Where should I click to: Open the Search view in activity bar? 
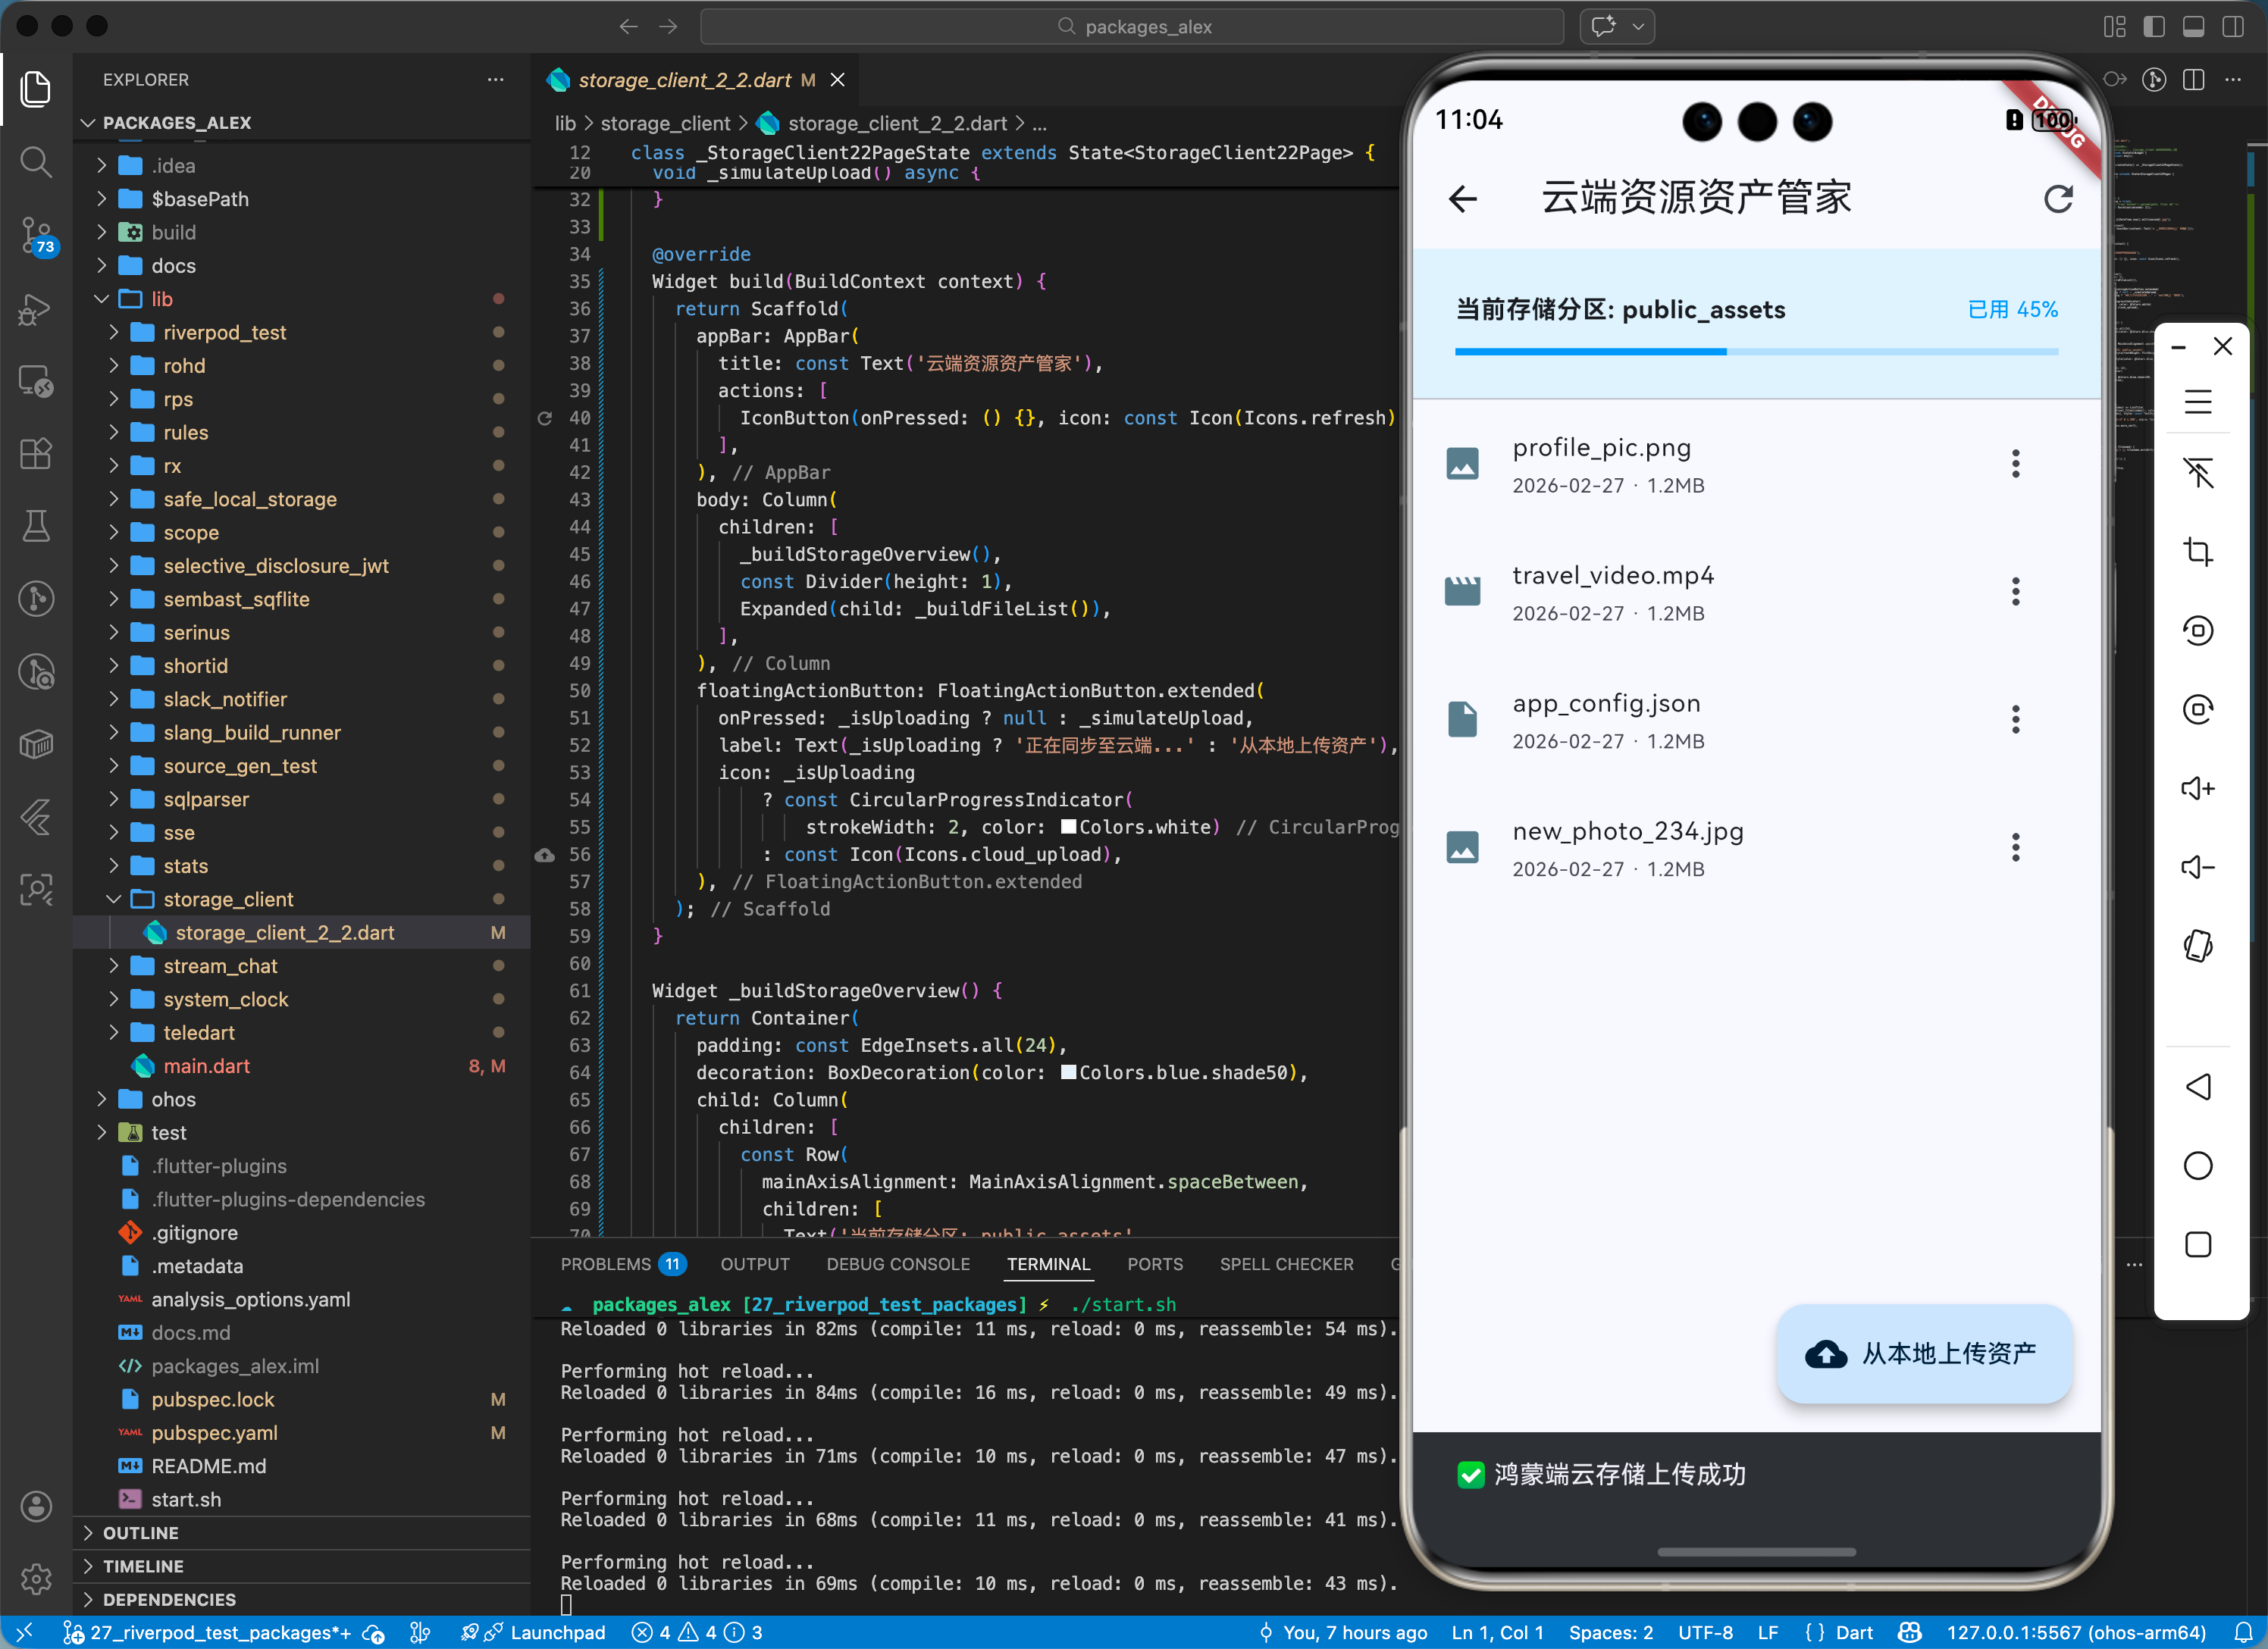click(36, 162)
